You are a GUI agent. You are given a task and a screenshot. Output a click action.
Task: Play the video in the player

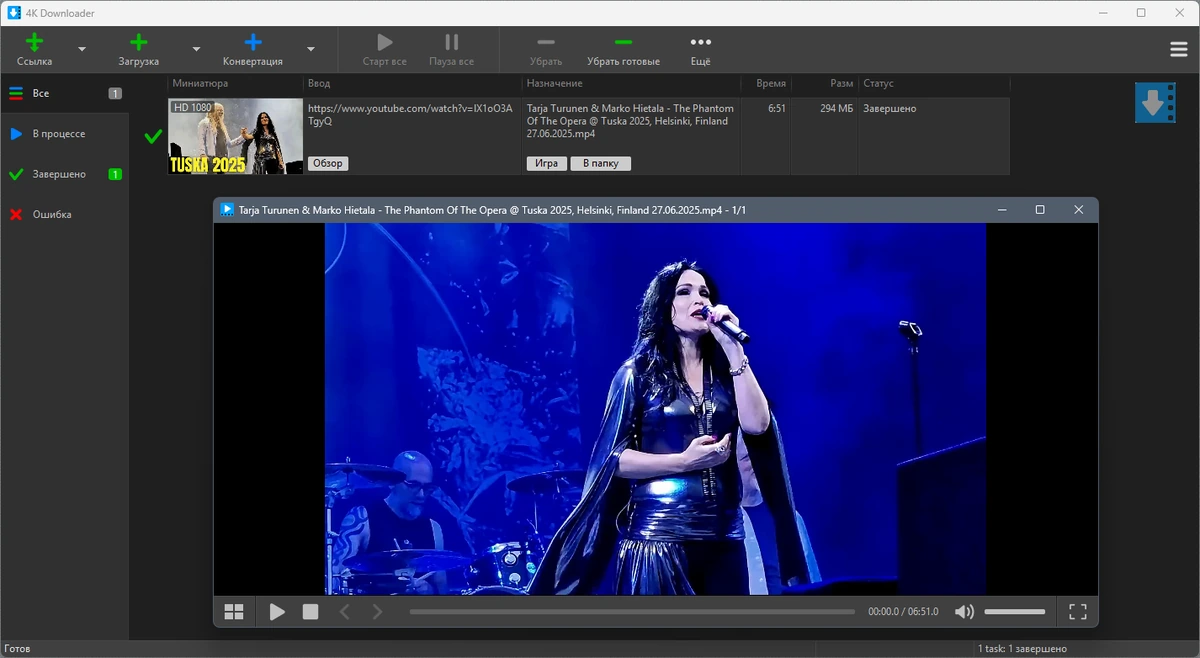pos(277,612)
